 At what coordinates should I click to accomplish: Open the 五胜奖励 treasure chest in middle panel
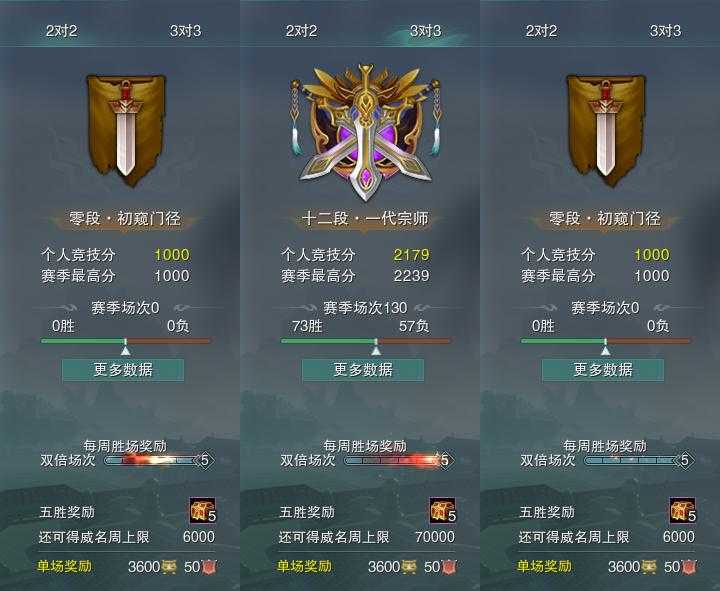click(x=443, y=511)
